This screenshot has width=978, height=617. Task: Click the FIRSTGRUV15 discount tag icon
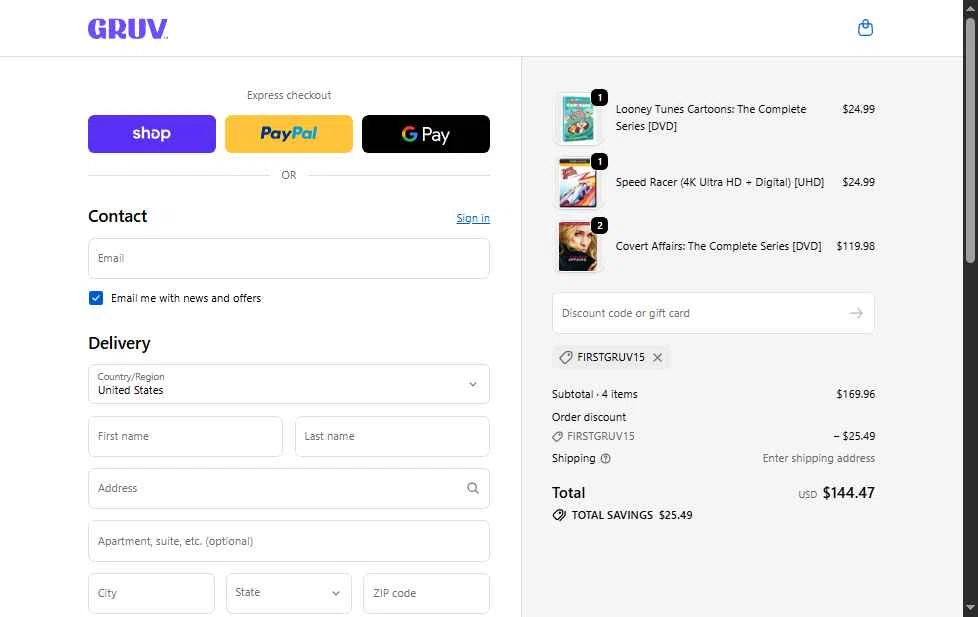[566, 358]
